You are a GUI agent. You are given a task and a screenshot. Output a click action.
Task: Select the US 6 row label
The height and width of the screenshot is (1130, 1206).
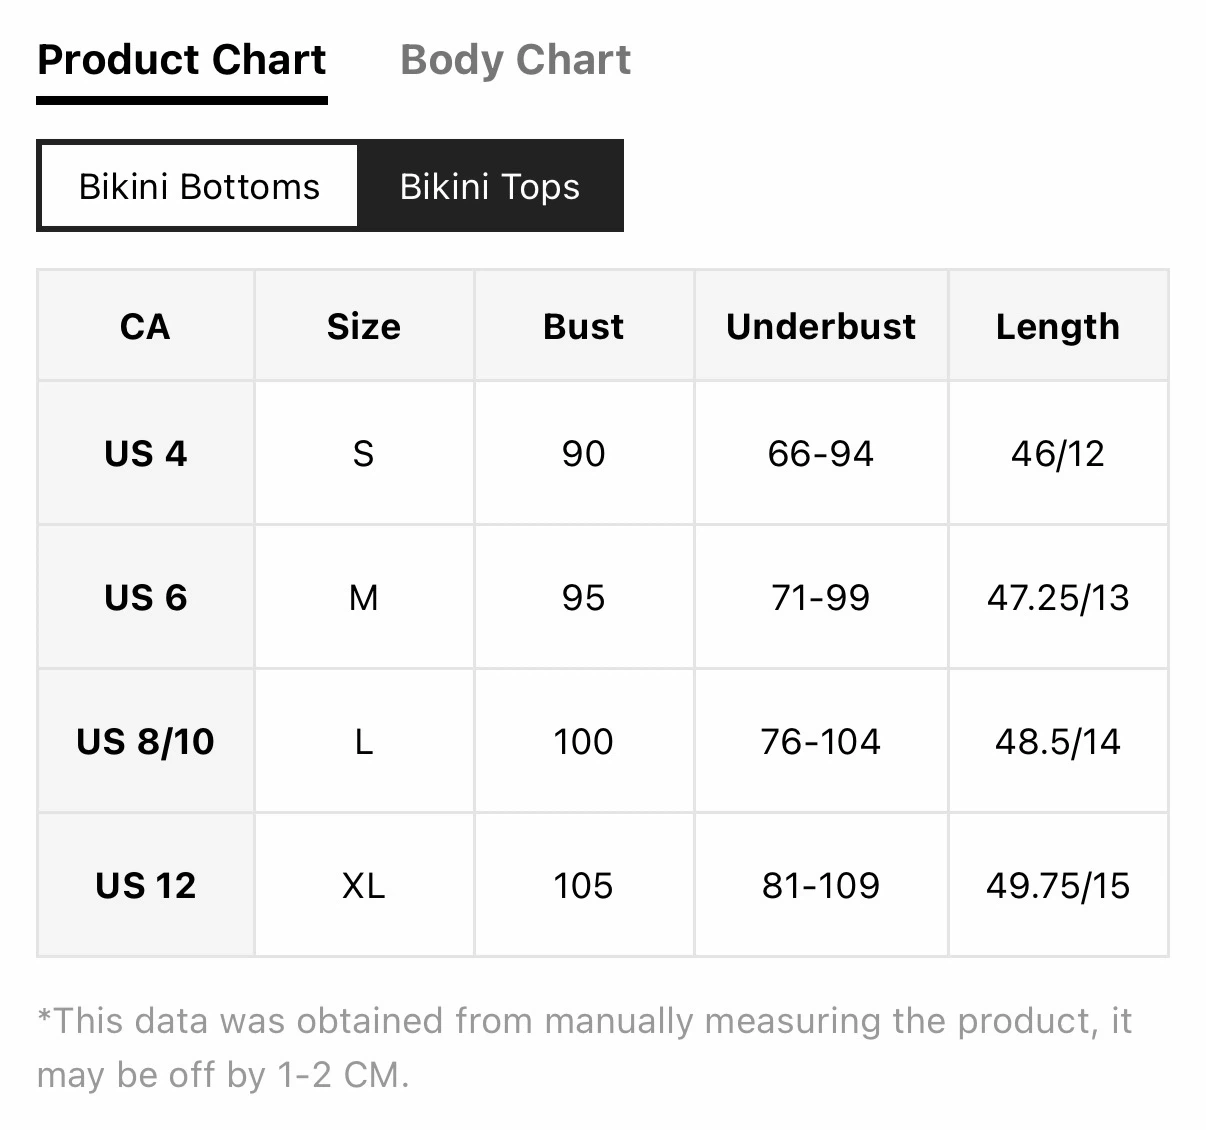click(x=145, y=597)
